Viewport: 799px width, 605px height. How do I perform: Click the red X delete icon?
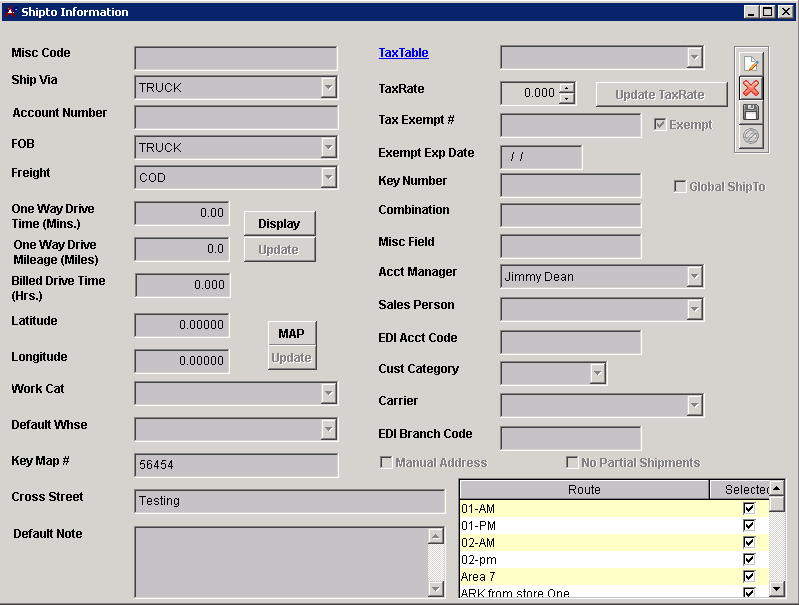click(750, 88)
